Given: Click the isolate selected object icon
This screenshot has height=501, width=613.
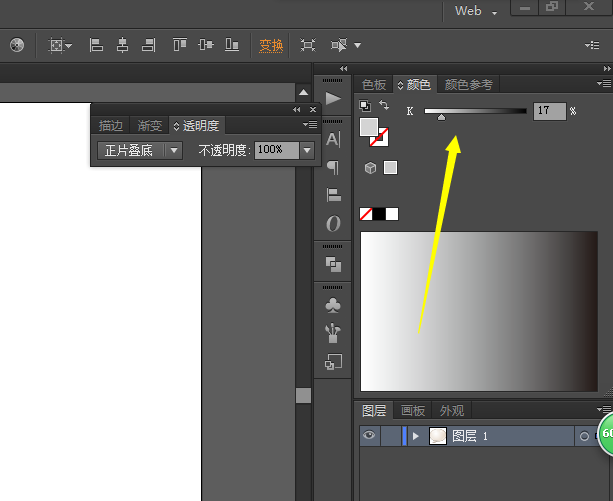Looking at the screenshot, I should 308,45.
